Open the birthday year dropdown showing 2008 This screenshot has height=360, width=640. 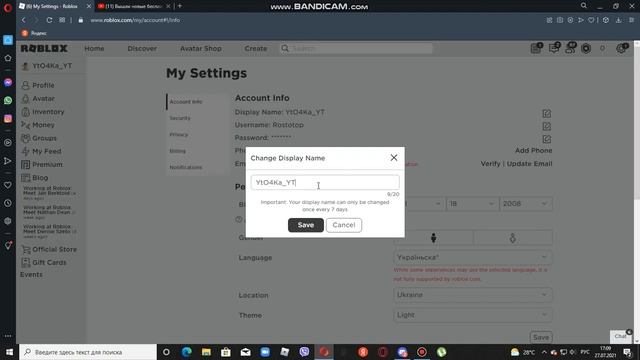[526, 204]
